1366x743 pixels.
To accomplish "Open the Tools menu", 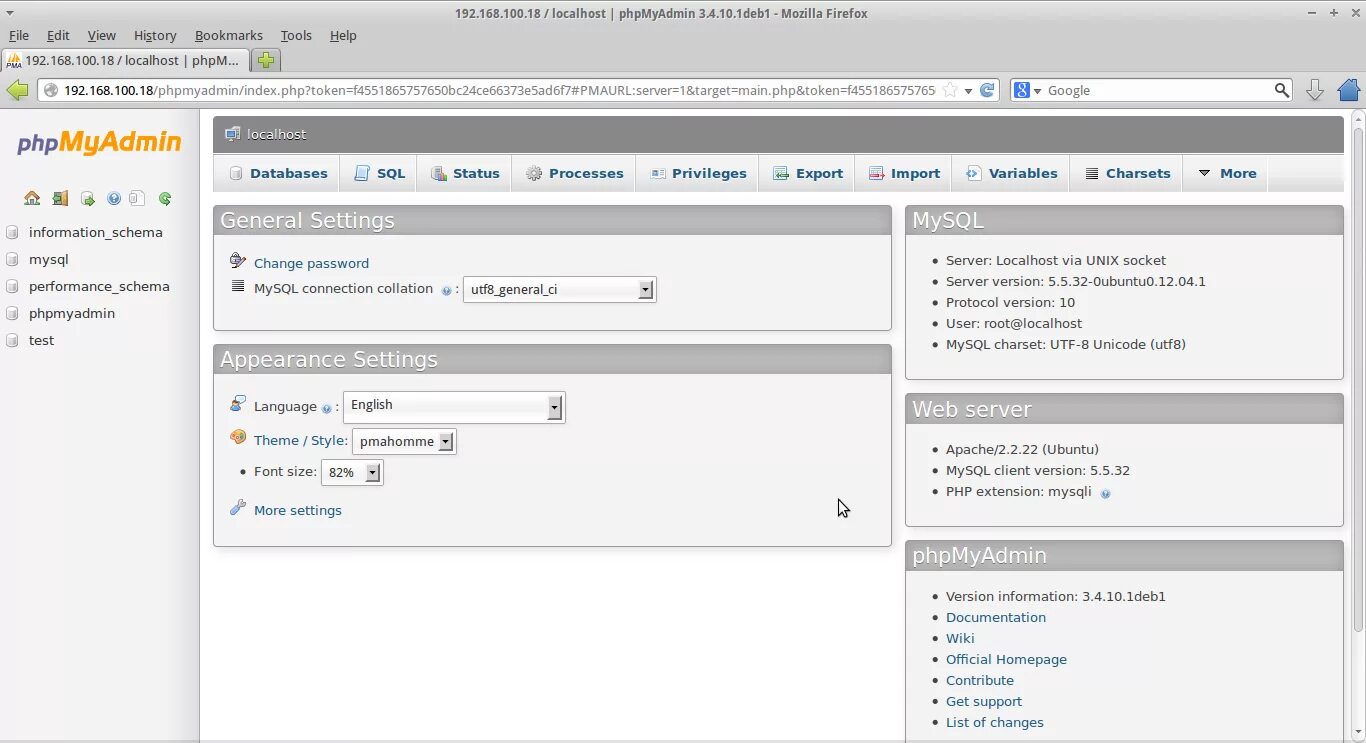I will [x=296, y=35].
